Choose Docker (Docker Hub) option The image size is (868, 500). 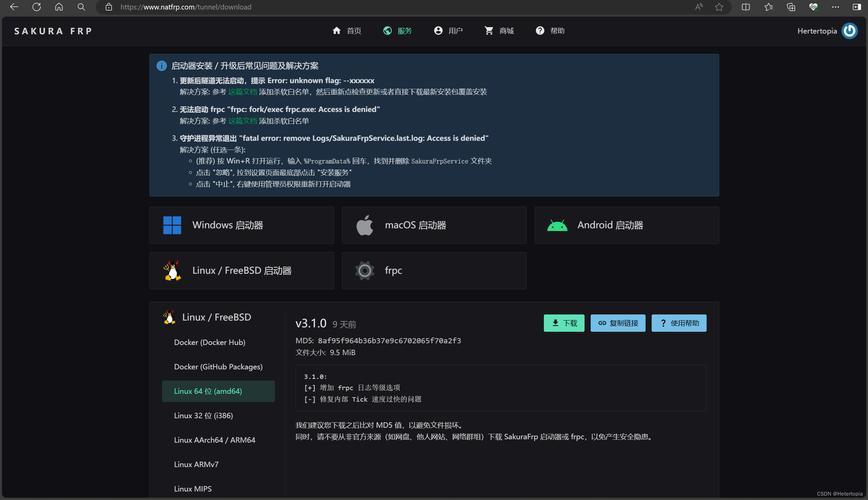tap(218, 342)
